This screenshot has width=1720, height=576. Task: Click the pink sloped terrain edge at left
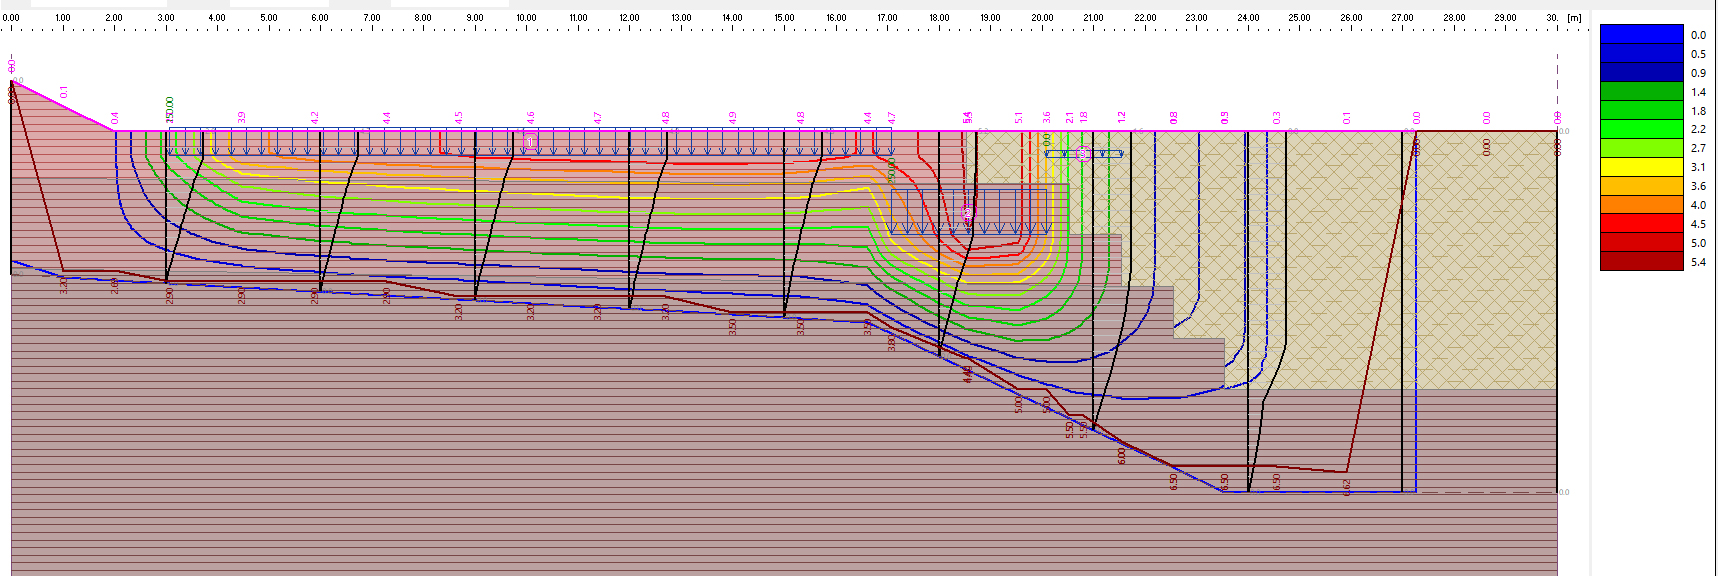pos(63,106)
